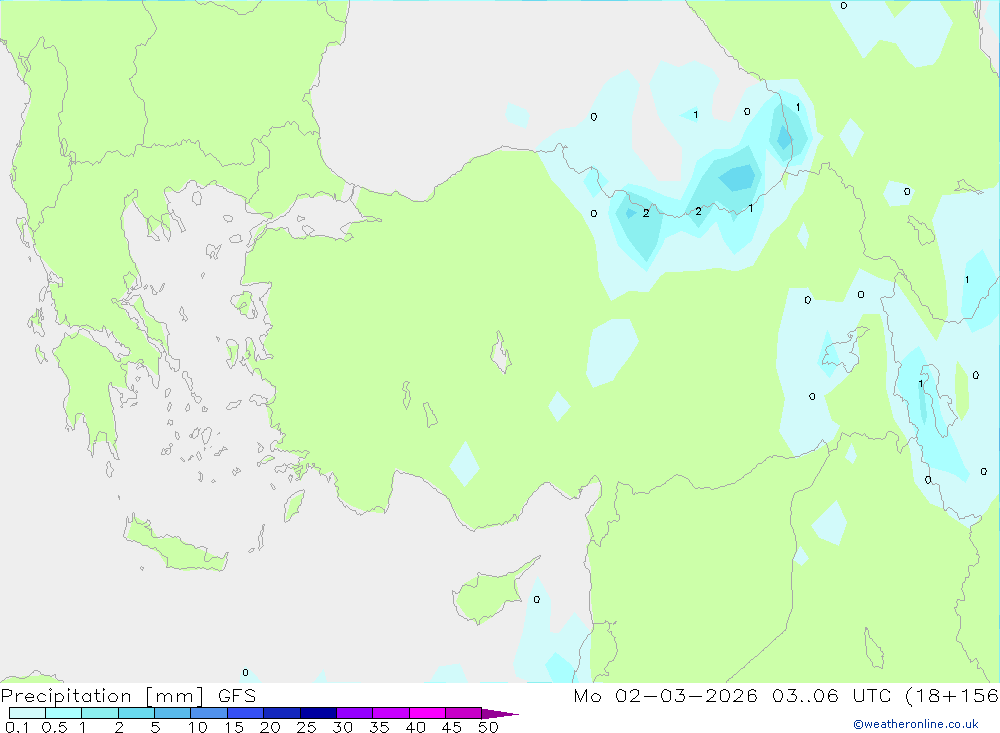Select the 35–40 mm legend color swatch
Viewport: 1000px width, 733px height.
pos(391,713)
